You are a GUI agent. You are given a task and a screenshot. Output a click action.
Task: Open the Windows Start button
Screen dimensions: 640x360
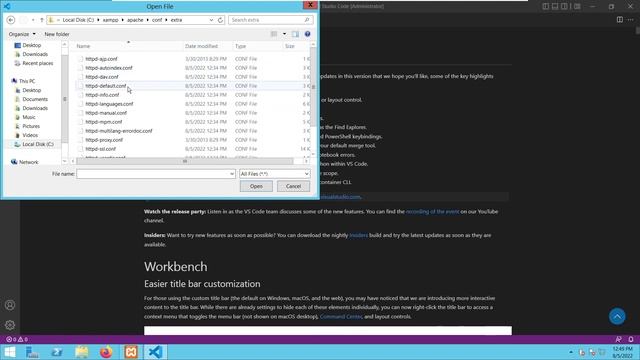pos(9,352)
